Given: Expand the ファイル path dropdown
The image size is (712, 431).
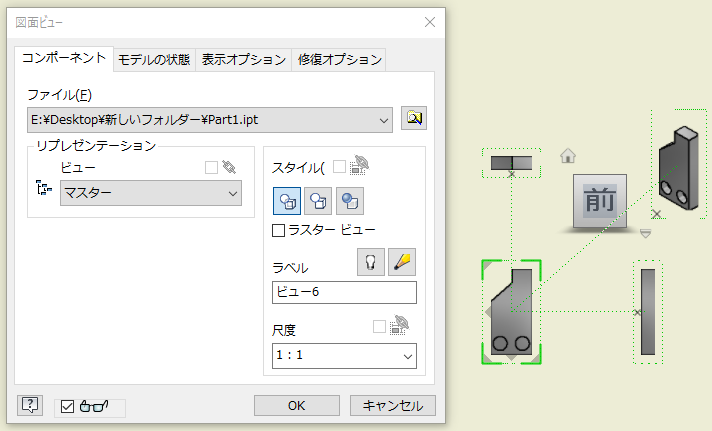Looking at the screenshot, I should (384, 120).
